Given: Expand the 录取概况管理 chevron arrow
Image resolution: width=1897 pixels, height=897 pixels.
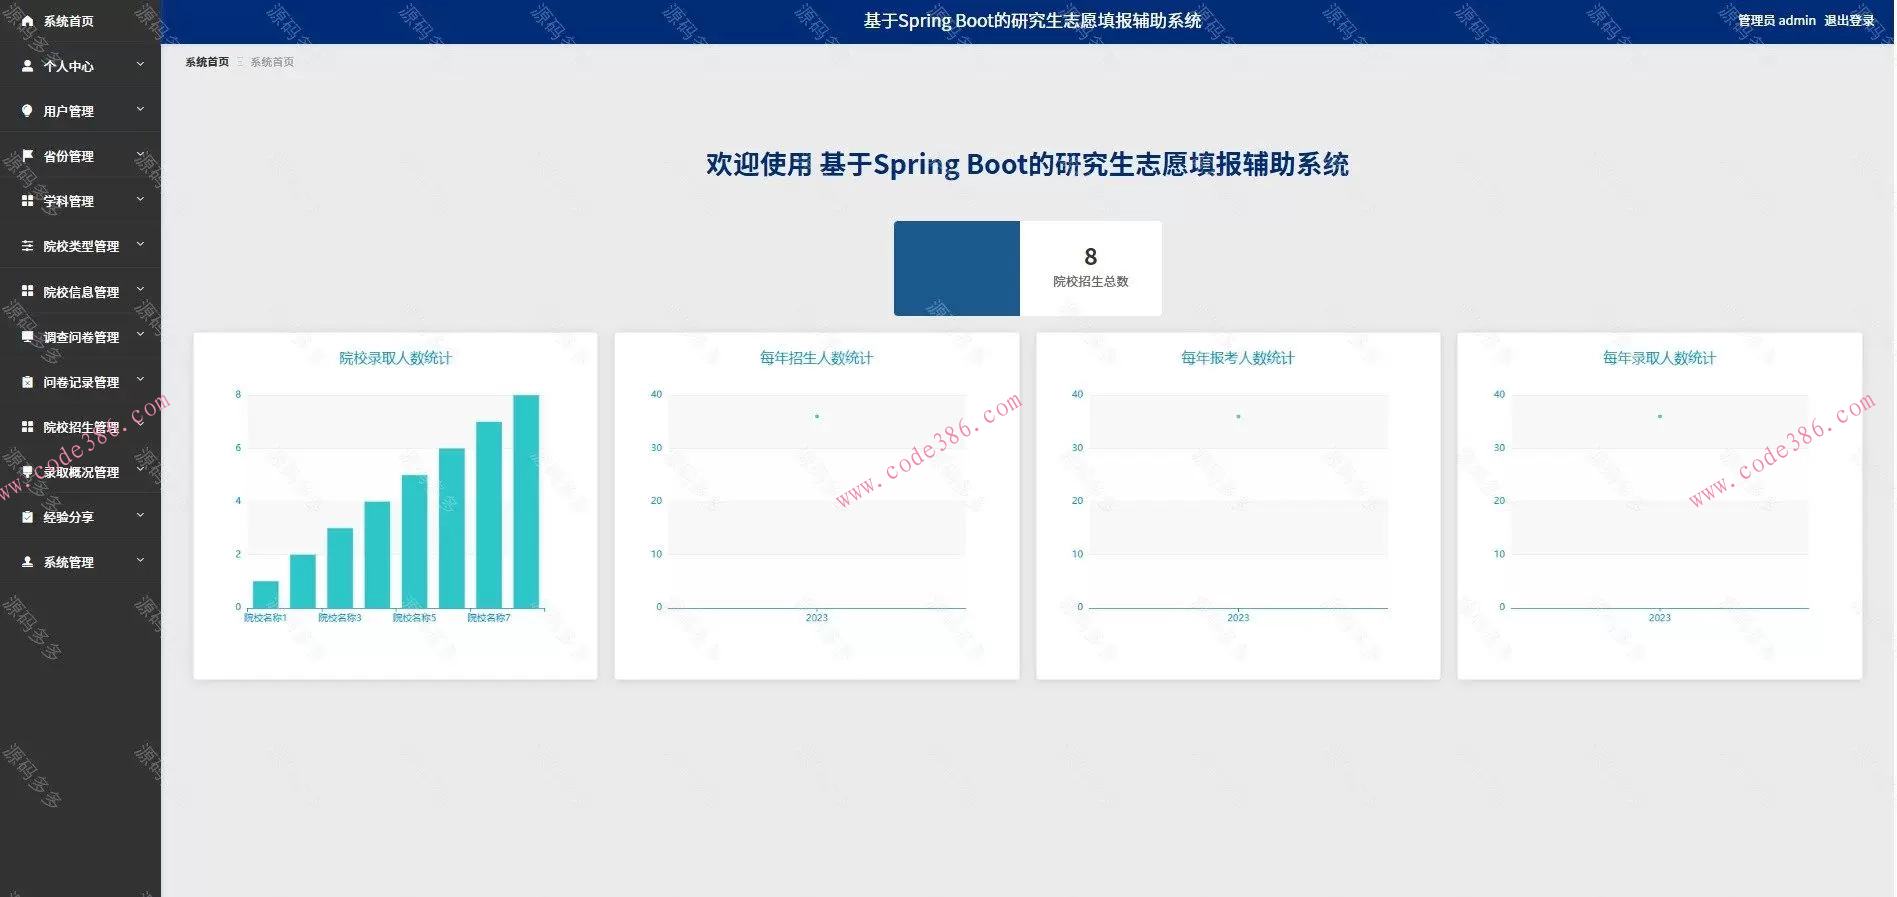Looking at the screenshot, I should tap(140, 471).
